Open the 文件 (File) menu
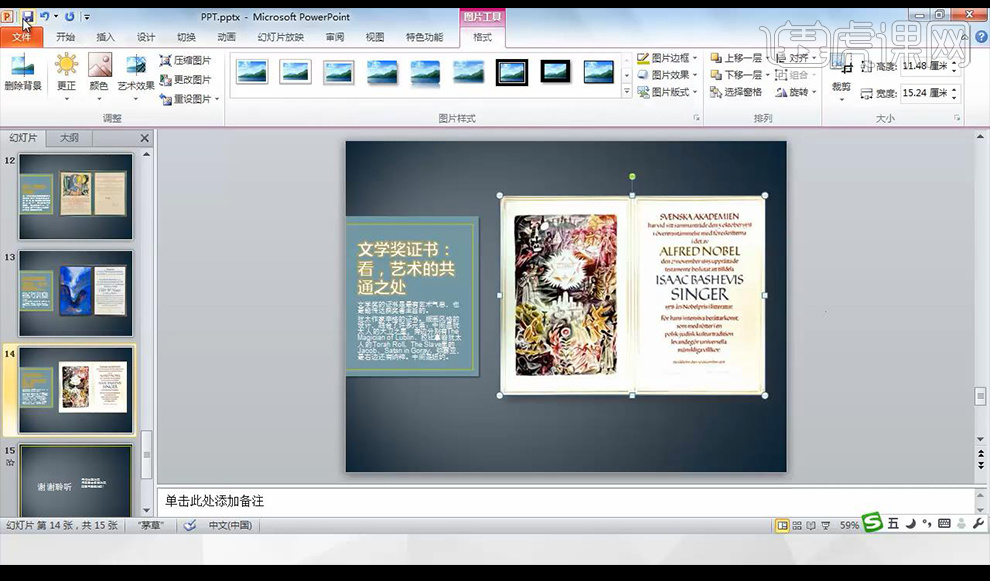Screen dimensions: 990x581 [21, 37]
